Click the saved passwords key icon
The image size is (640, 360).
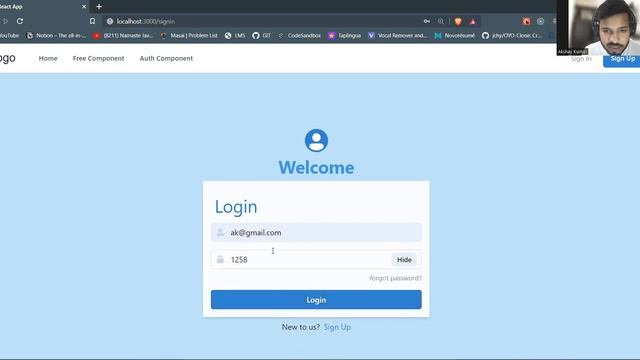(x=427, y=21)
